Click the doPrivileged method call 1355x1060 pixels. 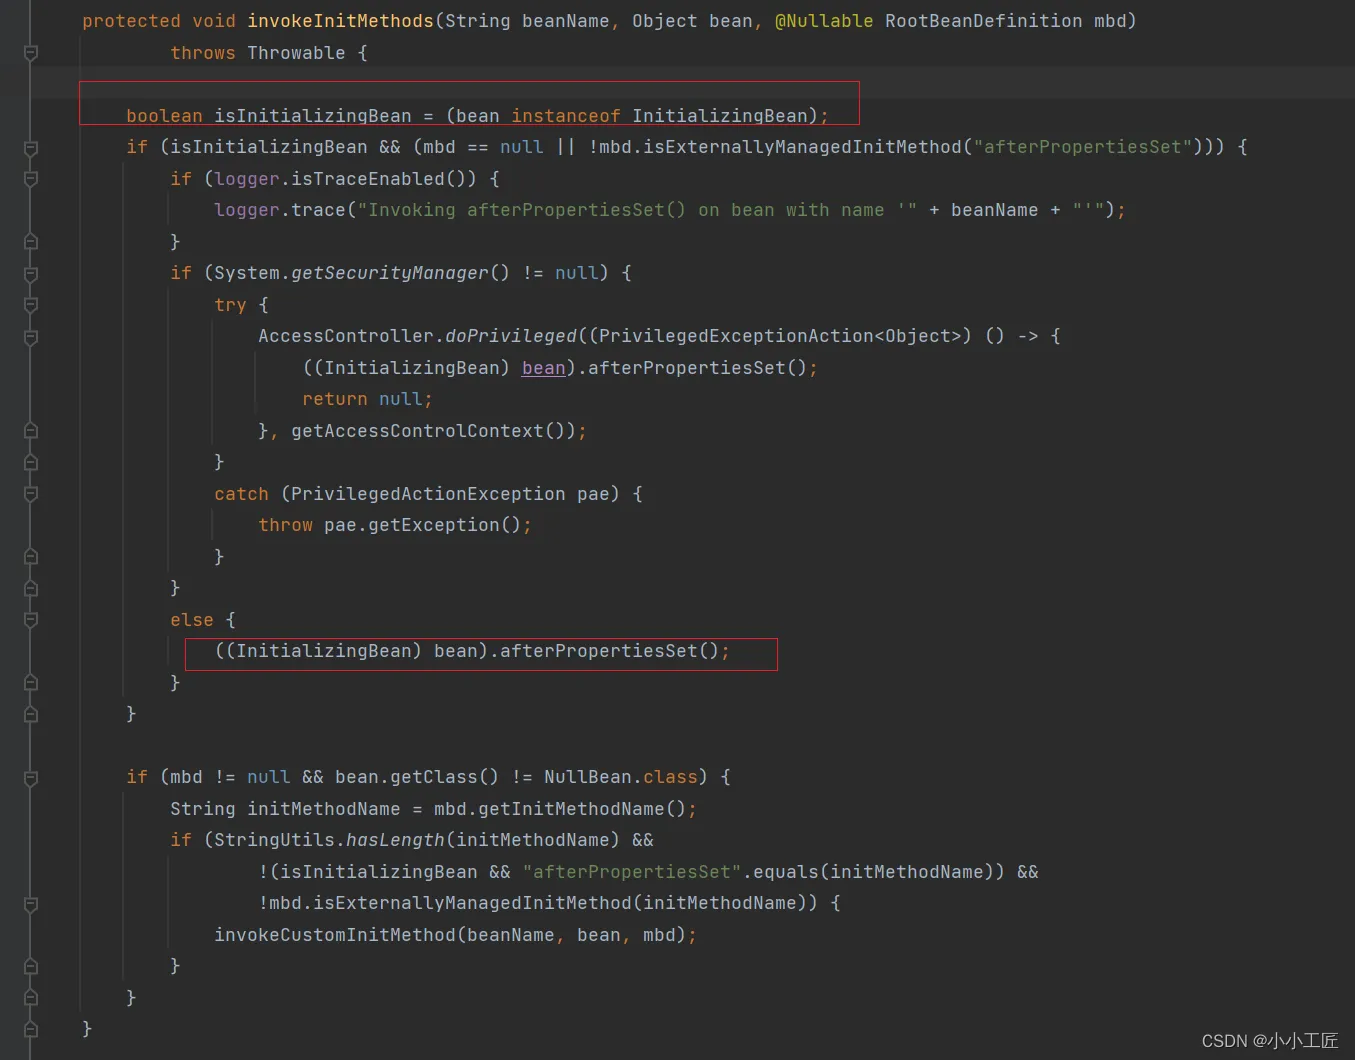[511, 336]
